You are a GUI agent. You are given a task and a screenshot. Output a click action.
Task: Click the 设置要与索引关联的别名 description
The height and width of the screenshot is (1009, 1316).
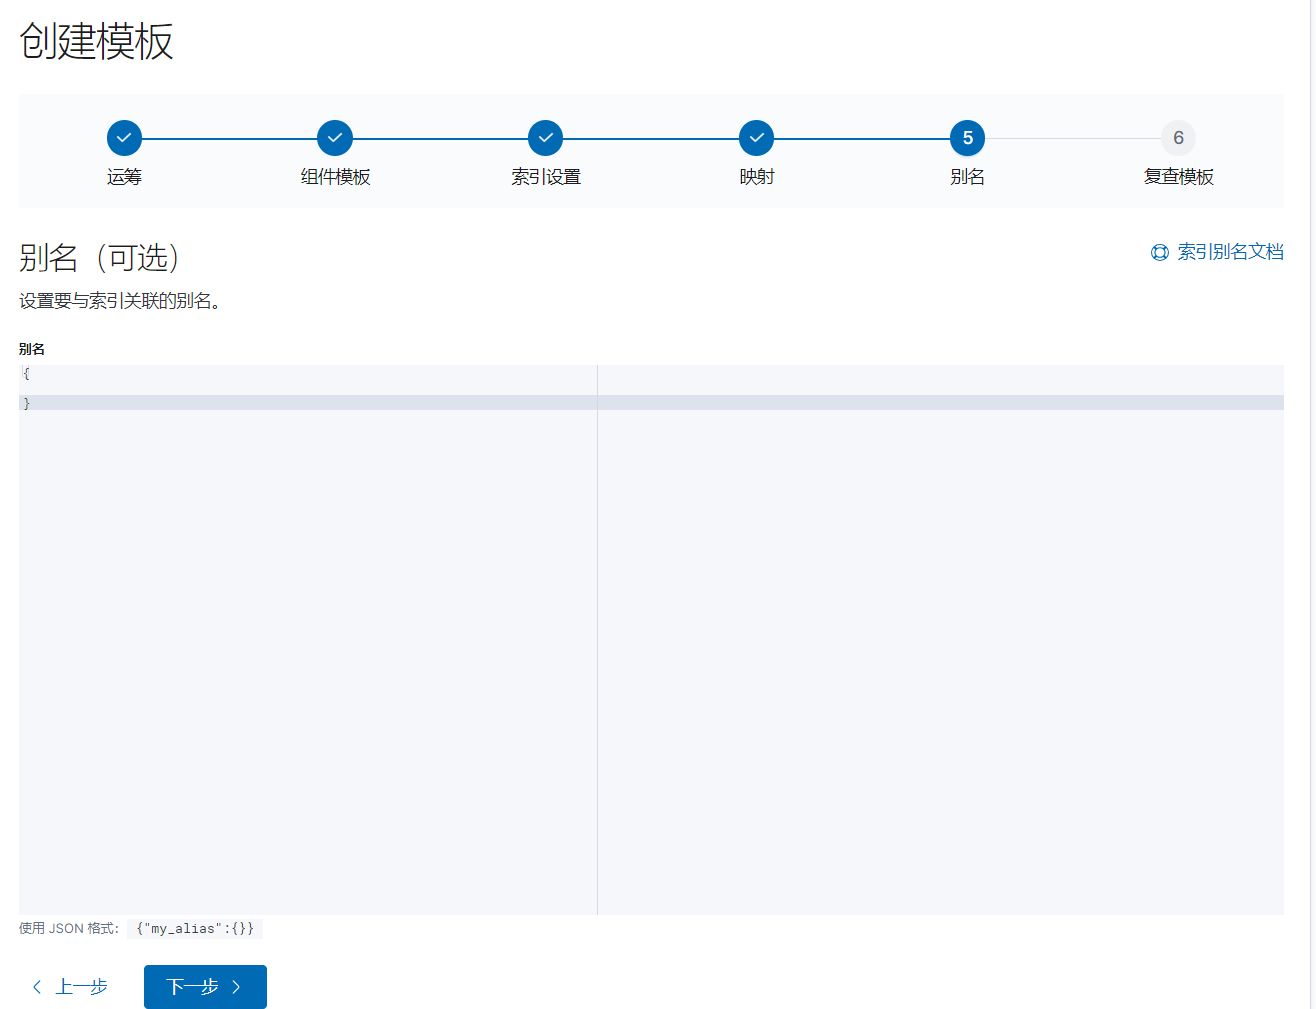119,301
